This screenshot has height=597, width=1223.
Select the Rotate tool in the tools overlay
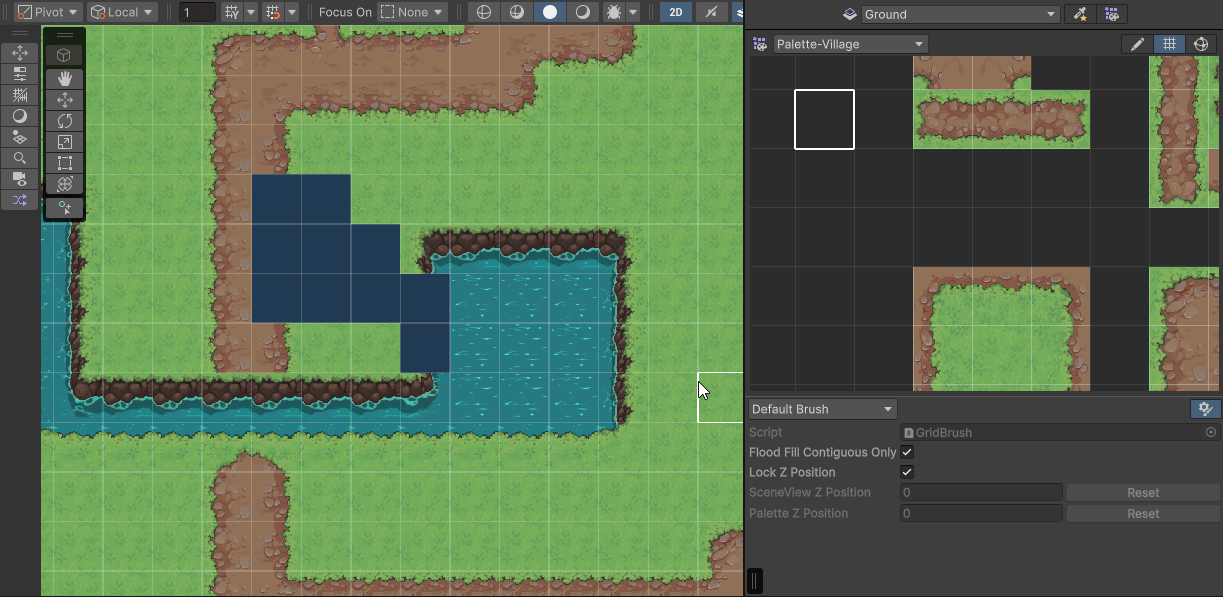tap(64, 121)
